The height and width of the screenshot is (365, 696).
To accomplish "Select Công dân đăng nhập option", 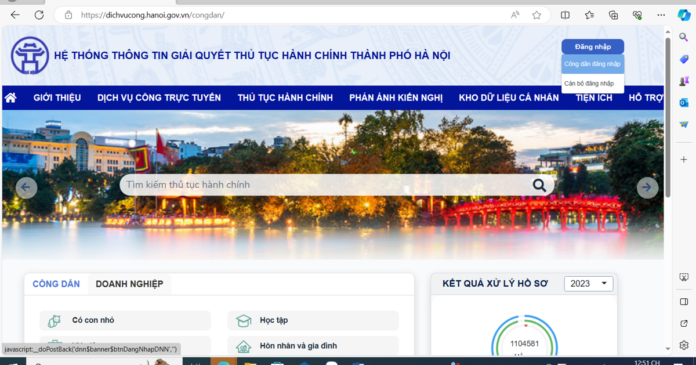I will [593, 64].
